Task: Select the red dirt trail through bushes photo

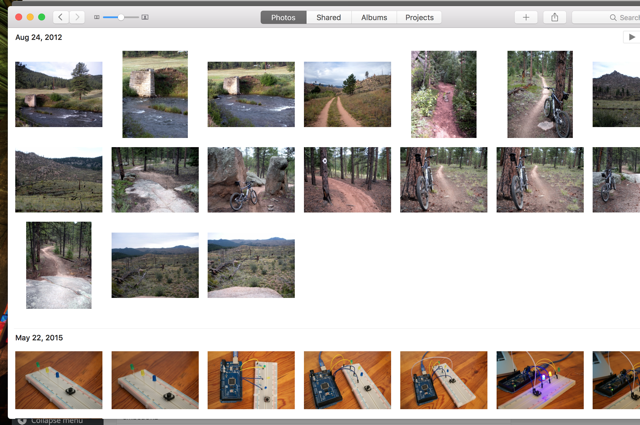Action: [x=444, y=94]
